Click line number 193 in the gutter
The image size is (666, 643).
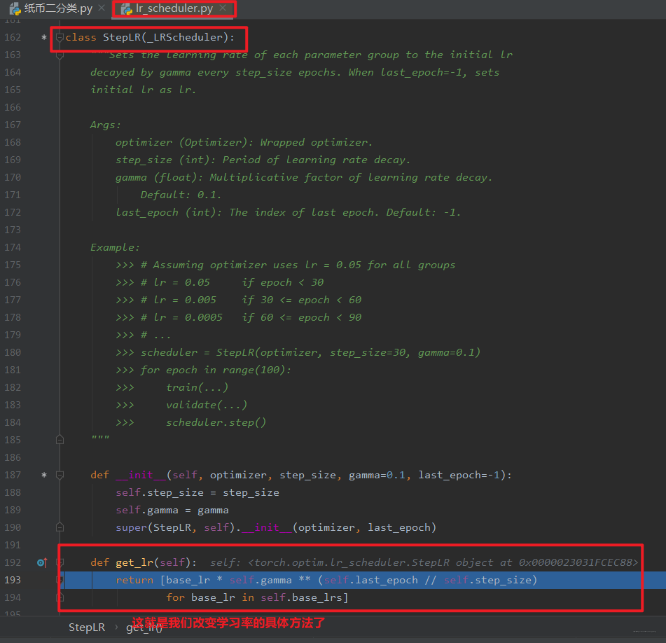click(12, 580)
